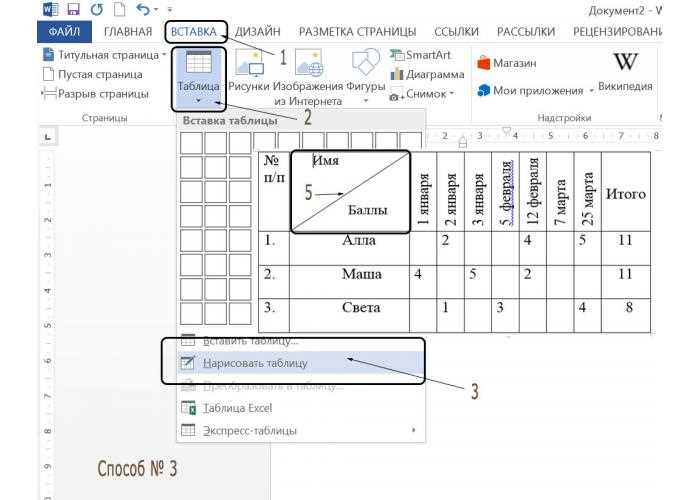Click the Имя text in header cell
The image size is (700, 500).
coord(326,160)
